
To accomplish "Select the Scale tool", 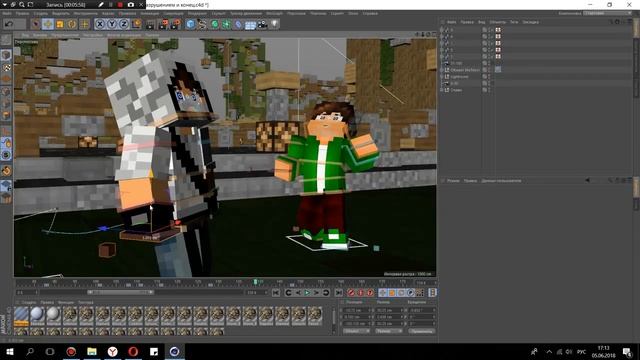I will [x=60, y=24].
